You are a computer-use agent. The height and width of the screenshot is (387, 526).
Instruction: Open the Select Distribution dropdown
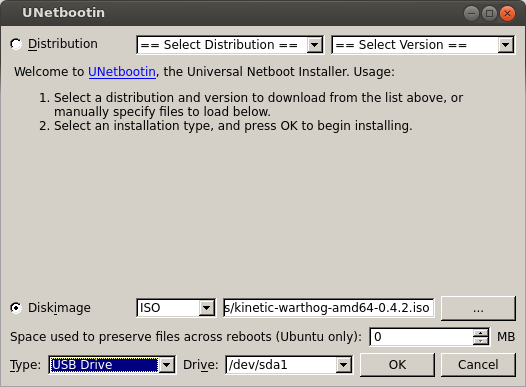pyautogui.click(x=230, y=45)
